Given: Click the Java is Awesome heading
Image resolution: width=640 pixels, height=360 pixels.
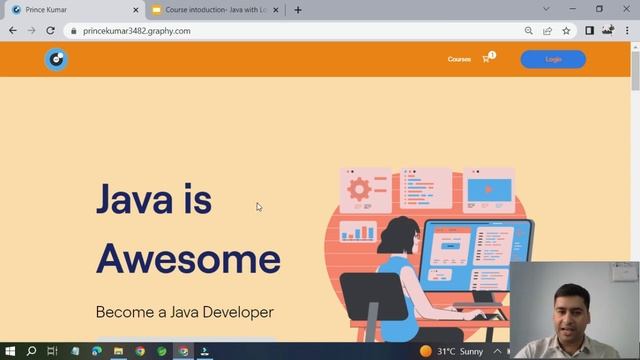Looking at the screenshot, I should tap(188, 229).
